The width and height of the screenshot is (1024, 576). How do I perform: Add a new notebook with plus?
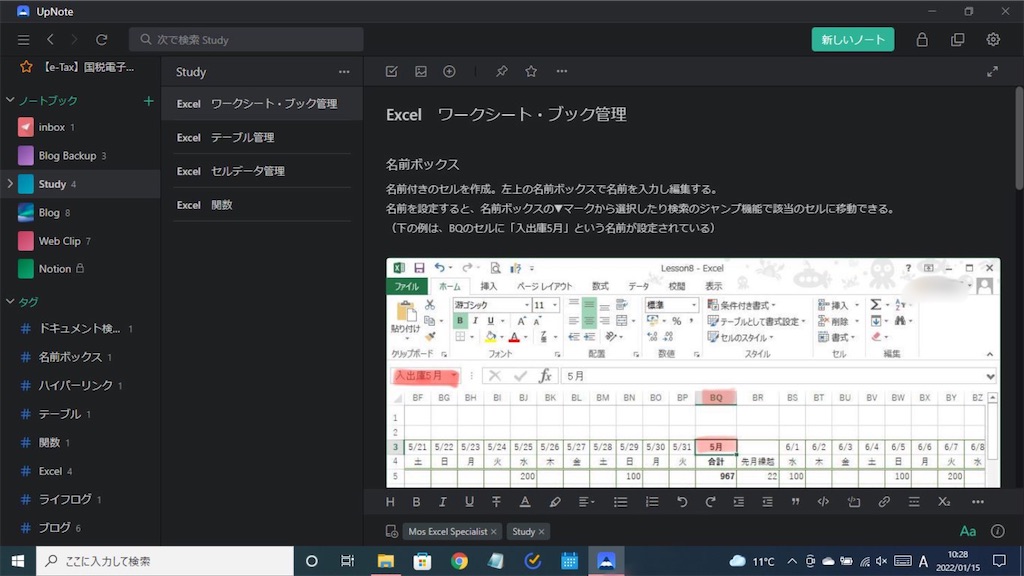pos(148,101)
